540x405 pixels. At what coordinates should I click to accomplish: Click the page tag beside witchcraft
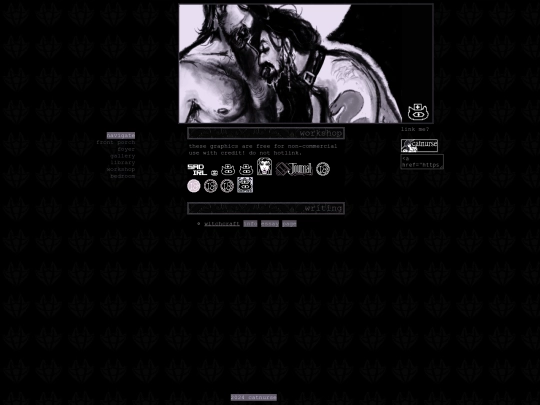[x=289, y=224]
